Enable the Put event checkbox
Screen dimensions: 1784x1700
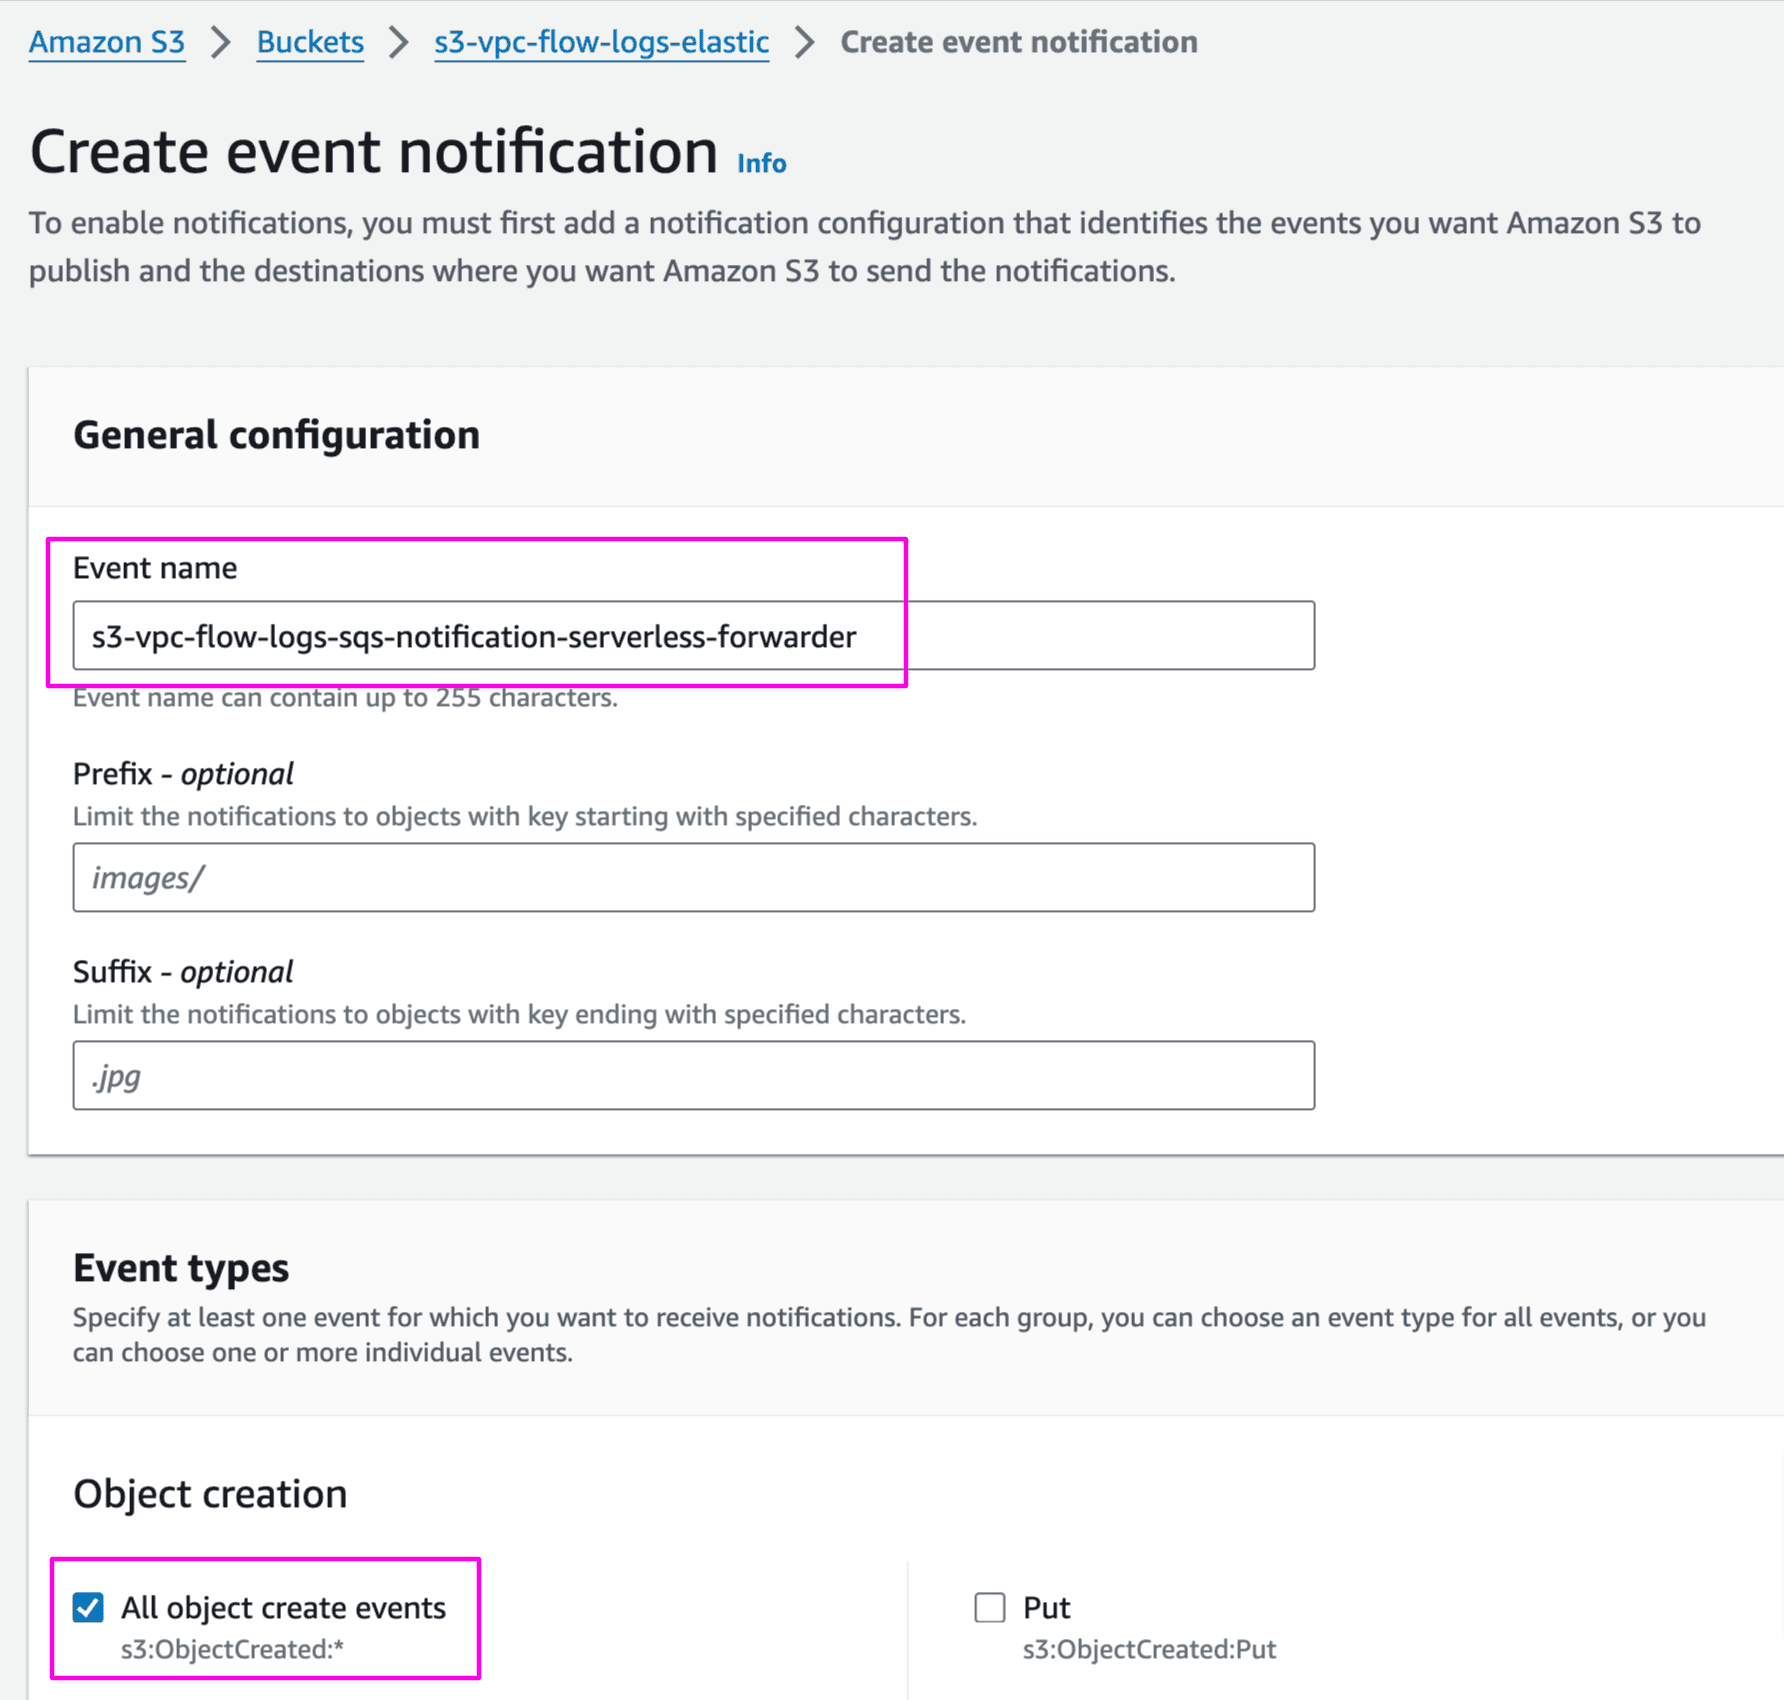click(989, 1607)
